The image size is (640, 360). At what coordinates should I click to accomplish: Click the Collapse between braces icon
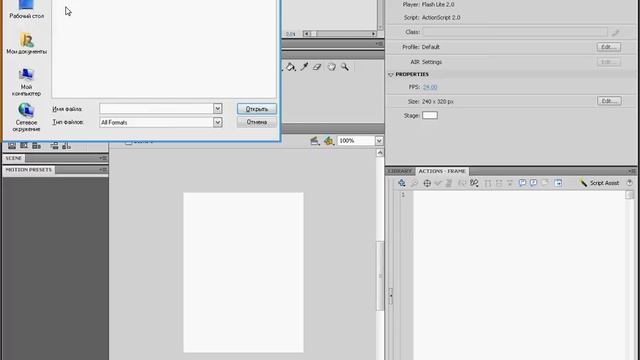pyautogui.click(x=488, y=183)
